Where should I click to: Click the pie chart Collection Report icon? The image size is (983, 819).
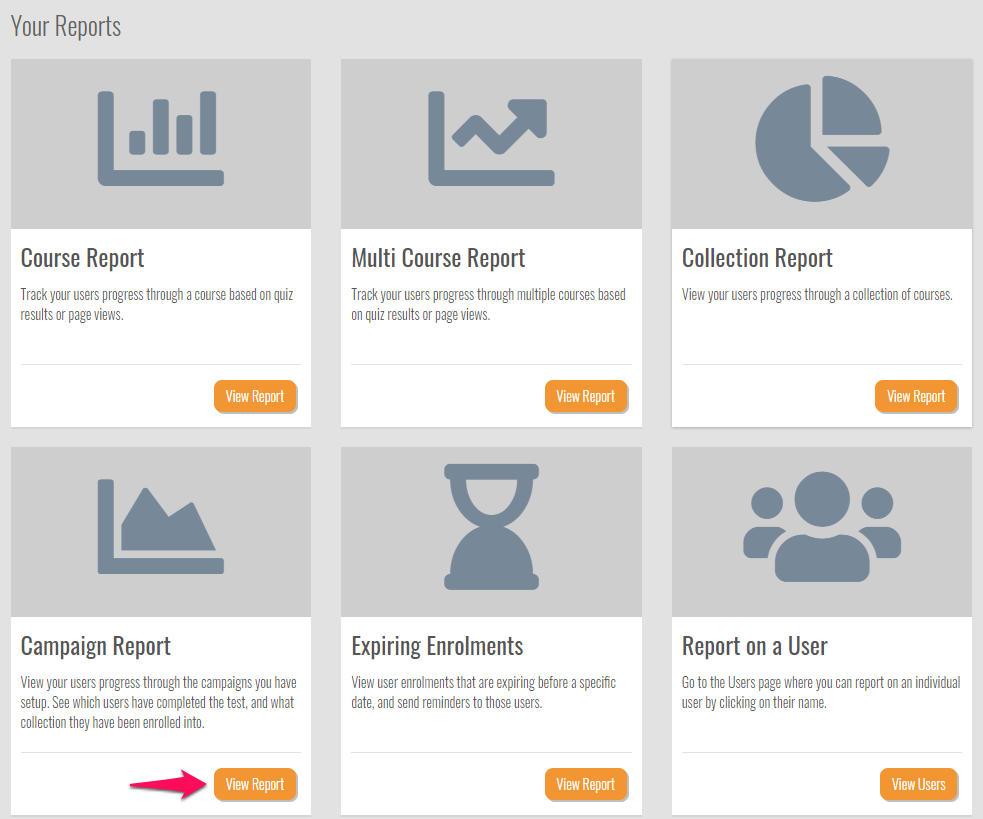coord(821,141)
